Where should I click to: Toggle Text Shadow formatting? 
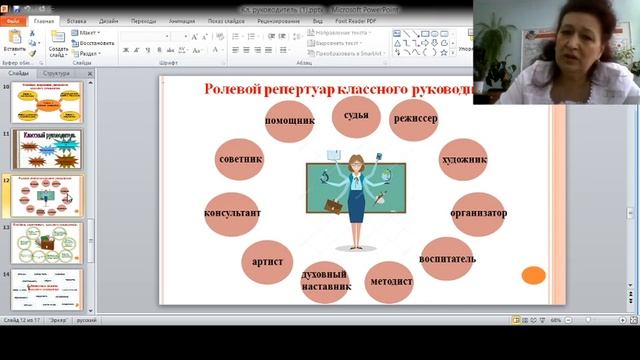(159, 50)
